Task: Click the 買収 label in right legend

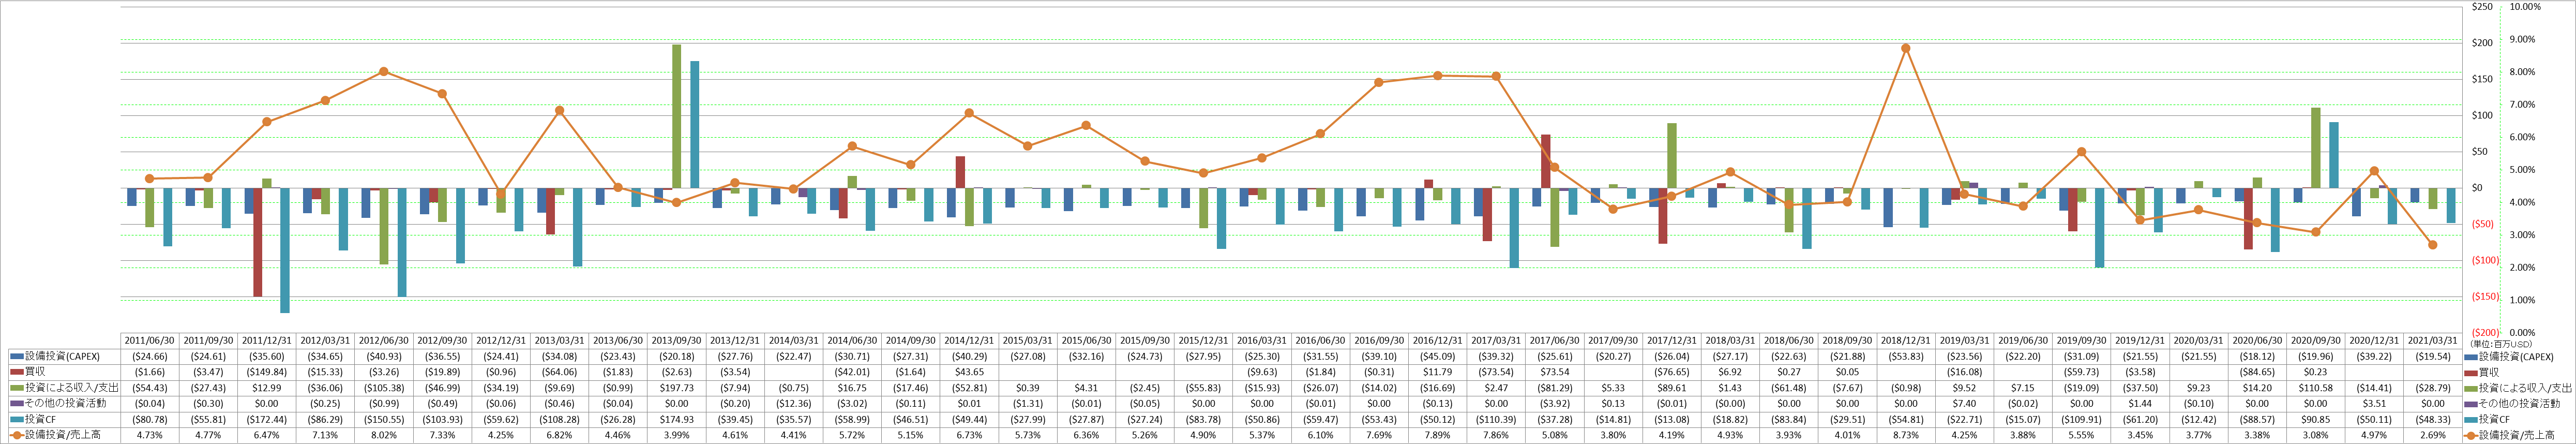Action: click(2490, 372)
